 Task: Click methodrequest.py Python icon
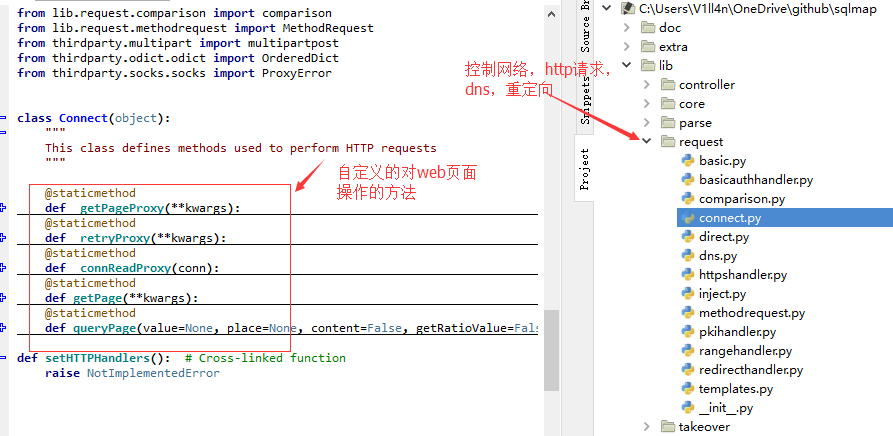point(689,313)
